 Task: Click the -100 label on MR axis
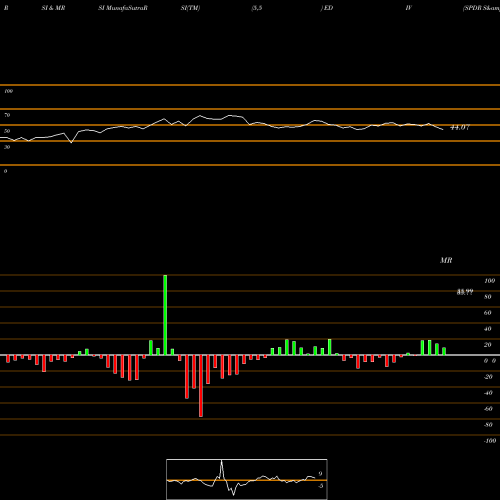[490, 441]
